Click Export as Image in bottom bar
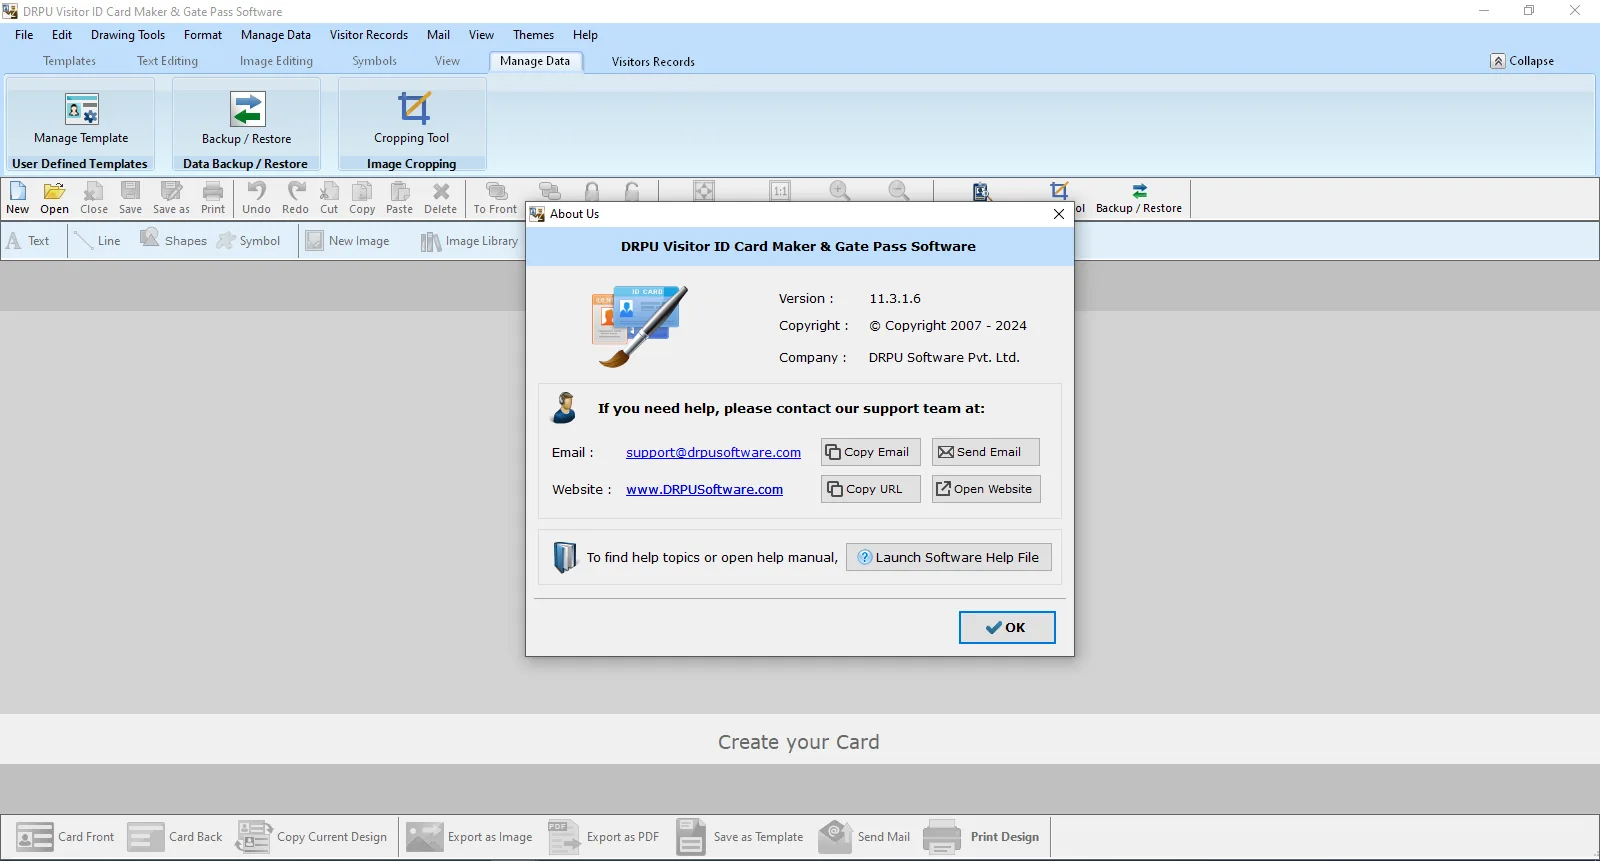 click(x=470, y=837)
